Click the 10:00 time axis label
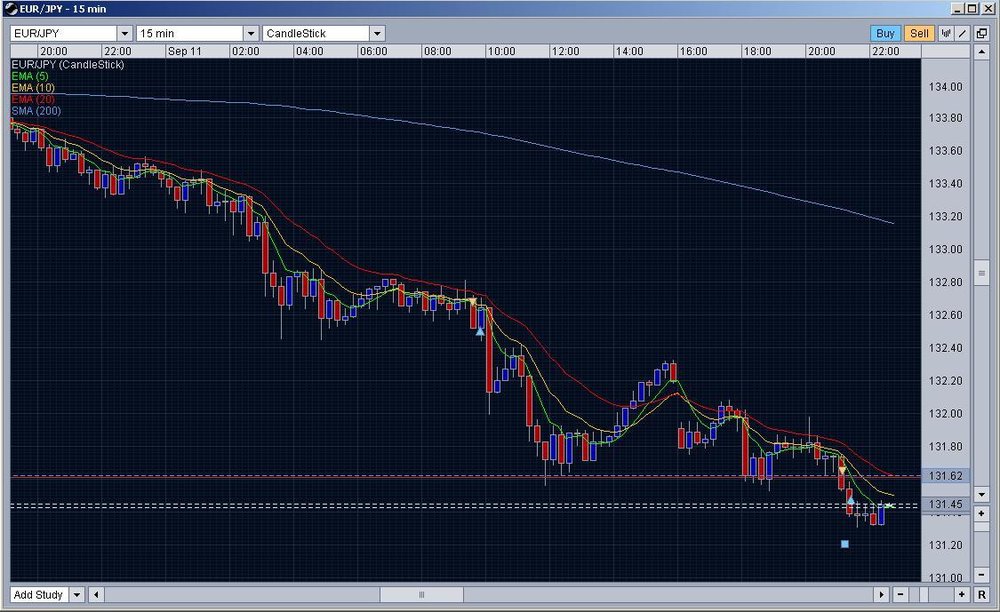 [x=501, y=52]
